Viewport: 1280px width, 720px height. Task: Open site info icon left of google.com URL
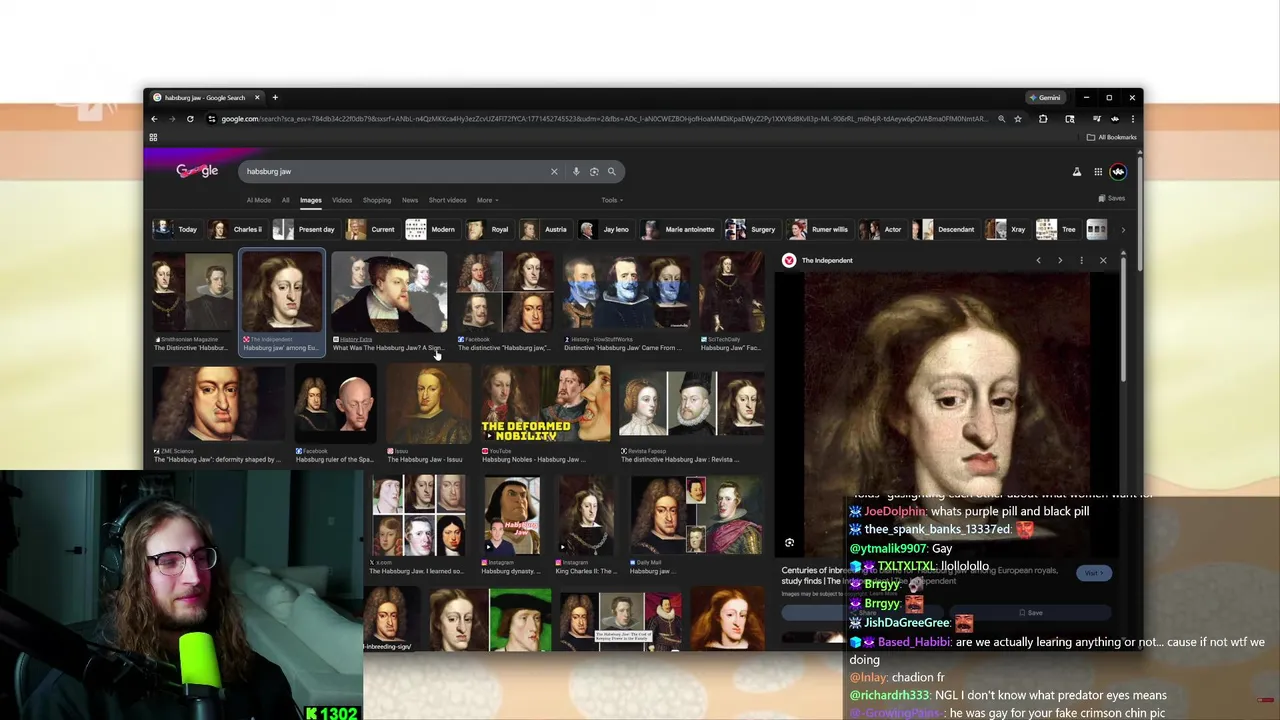(211, 119)
